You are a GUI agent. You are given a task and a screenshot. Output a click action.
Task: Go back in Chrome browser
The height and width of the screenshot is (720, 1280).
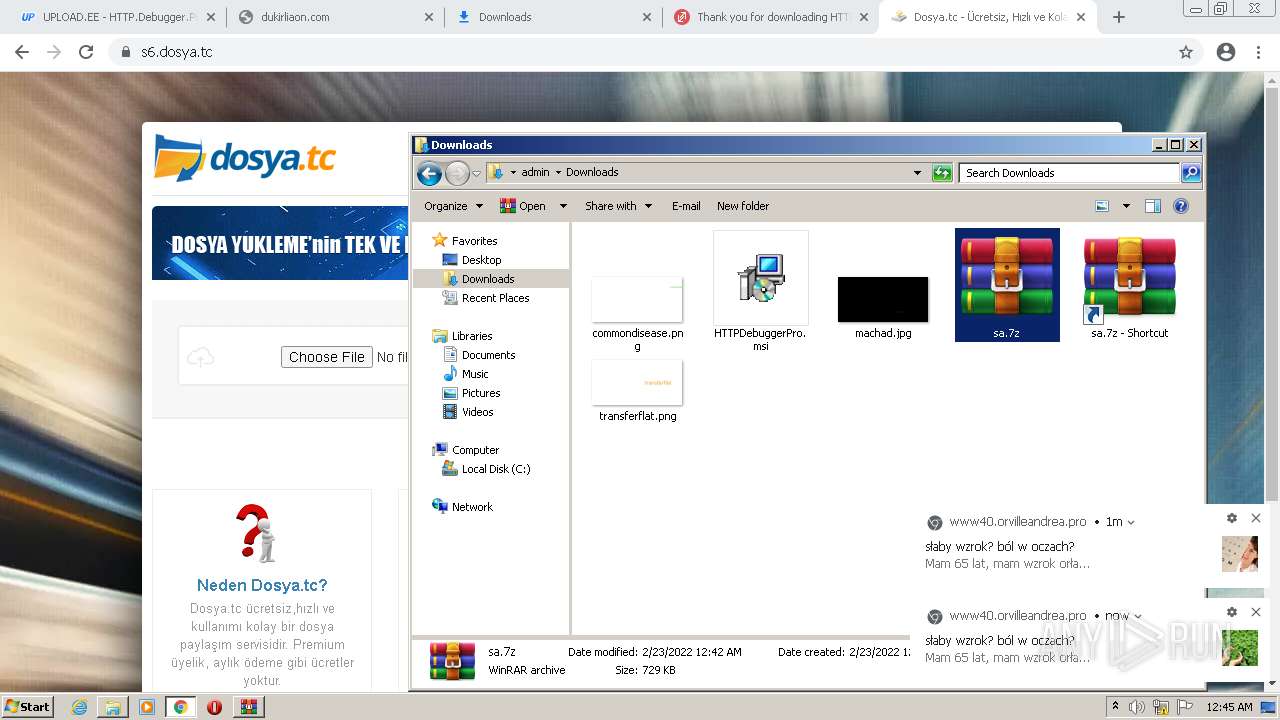(x=22, y=52)
